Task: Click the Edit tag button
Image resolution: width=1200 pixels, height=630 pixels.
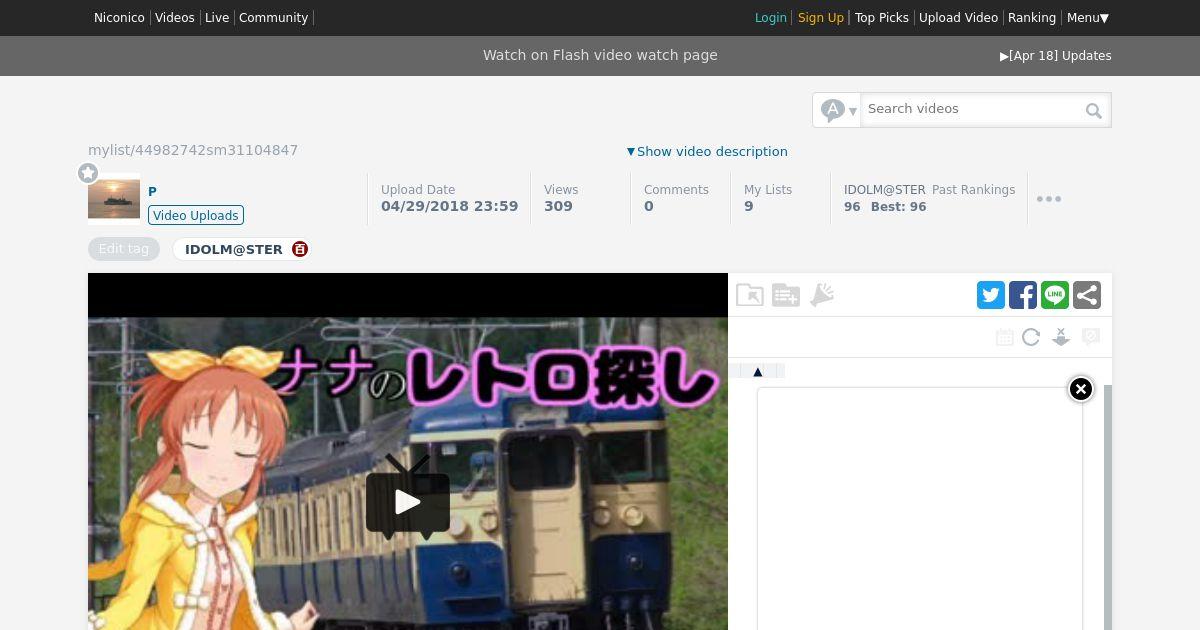Action: tap(124, 249)
